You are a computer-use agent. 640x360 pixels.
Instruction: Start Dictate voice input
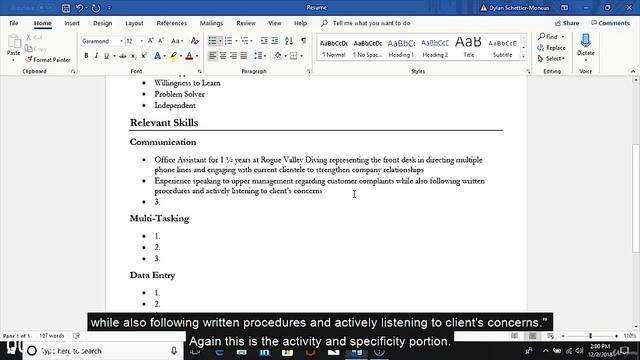586,47
